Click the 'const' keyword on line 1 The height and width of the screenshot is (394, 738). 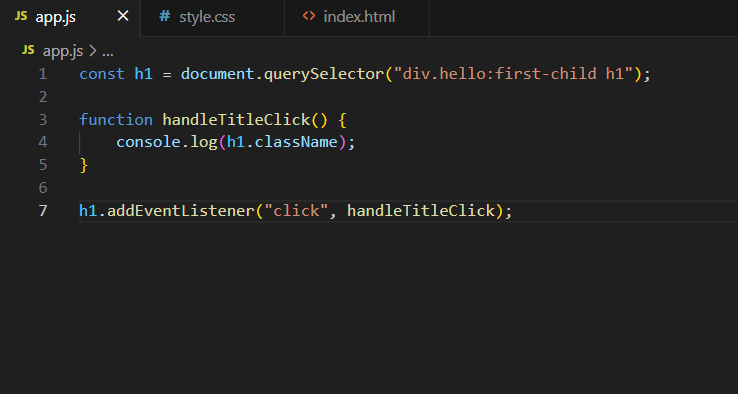tap(102, 74)
